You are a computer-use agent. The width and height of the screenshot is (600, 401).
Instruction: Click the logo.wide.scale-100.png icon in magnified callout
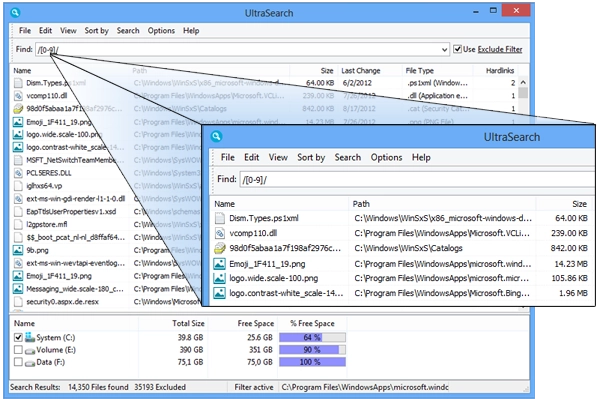(220, 279)
